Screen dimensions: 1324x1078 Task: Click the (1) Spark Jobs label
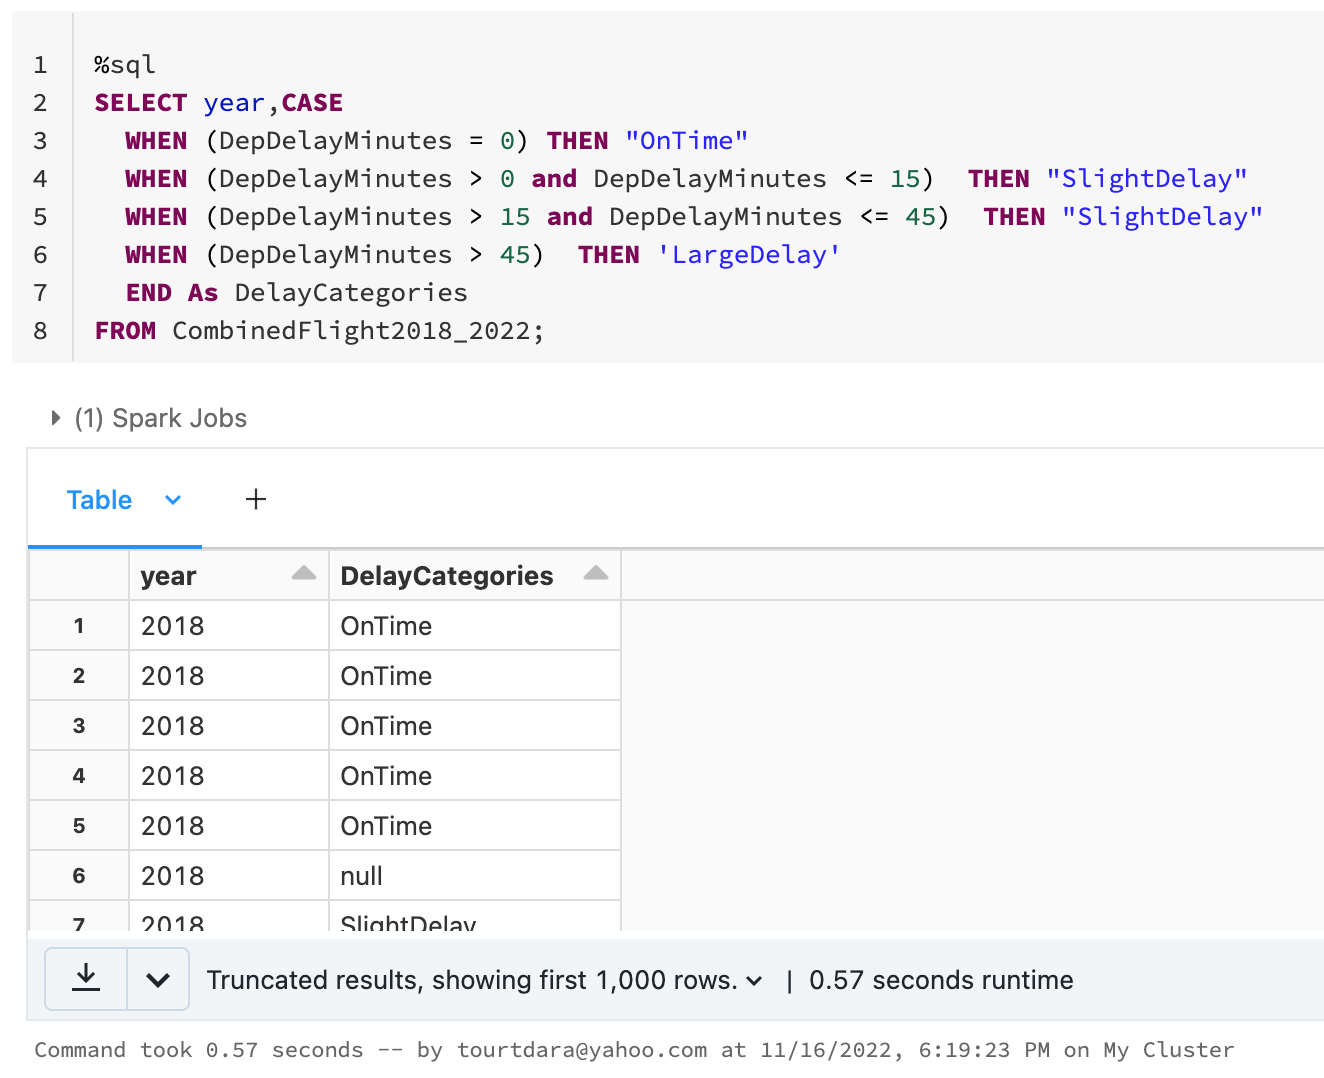click(161, 418)
